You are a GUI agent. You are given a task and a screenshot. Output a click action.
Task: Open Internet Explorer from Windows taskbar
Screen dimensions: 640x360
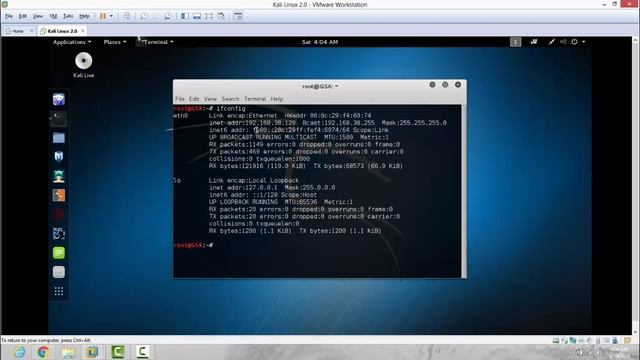(19, 352)
